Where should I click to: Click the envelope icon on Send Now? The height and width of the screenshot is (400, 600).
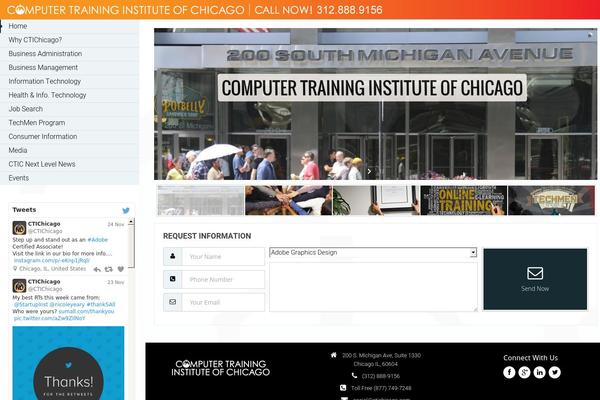coord(535,273)
